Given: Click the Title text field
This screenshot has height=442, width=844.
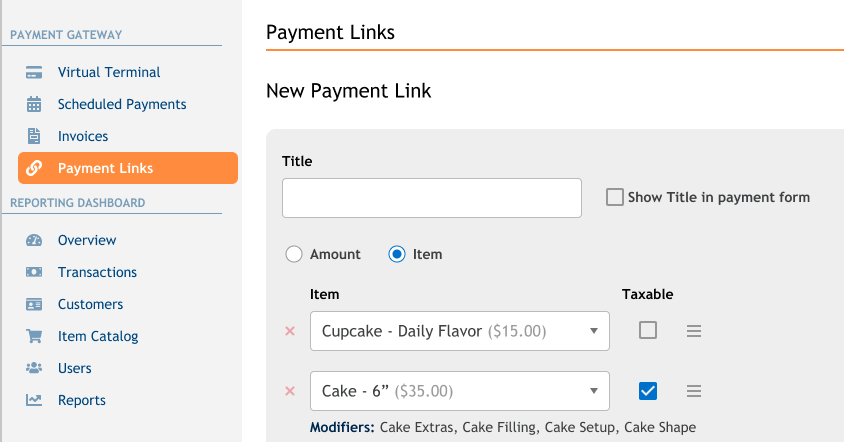Looking at the screenshot, I should point(432,198).
